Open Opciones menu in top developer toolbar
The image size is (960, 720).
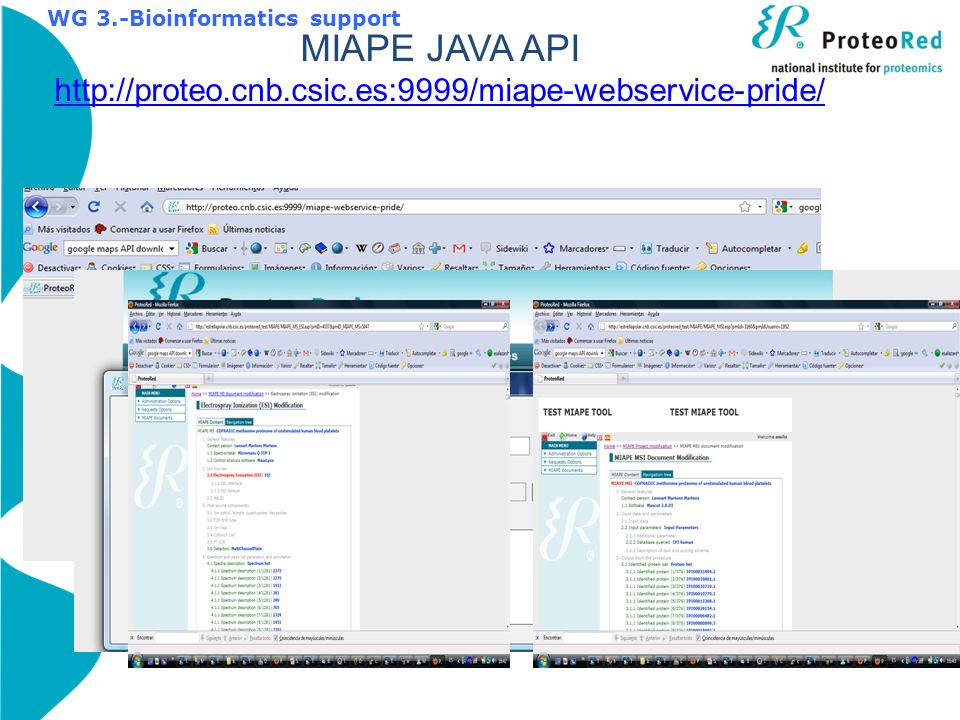point(723,268)
